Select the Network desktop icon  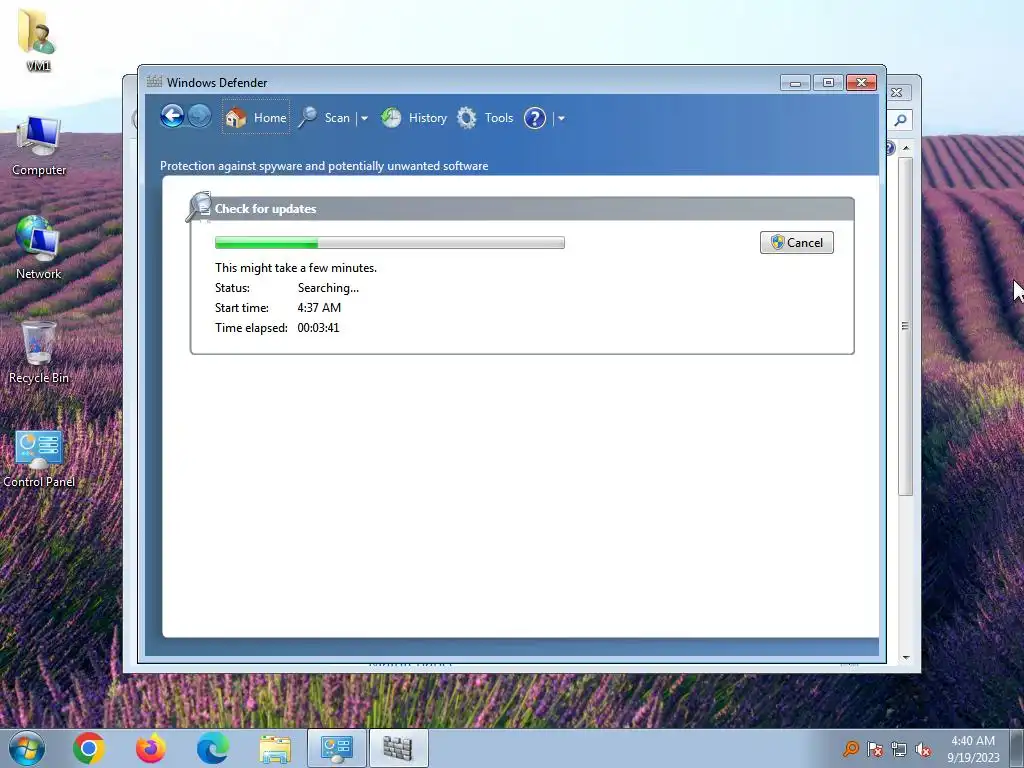(39, 248)
